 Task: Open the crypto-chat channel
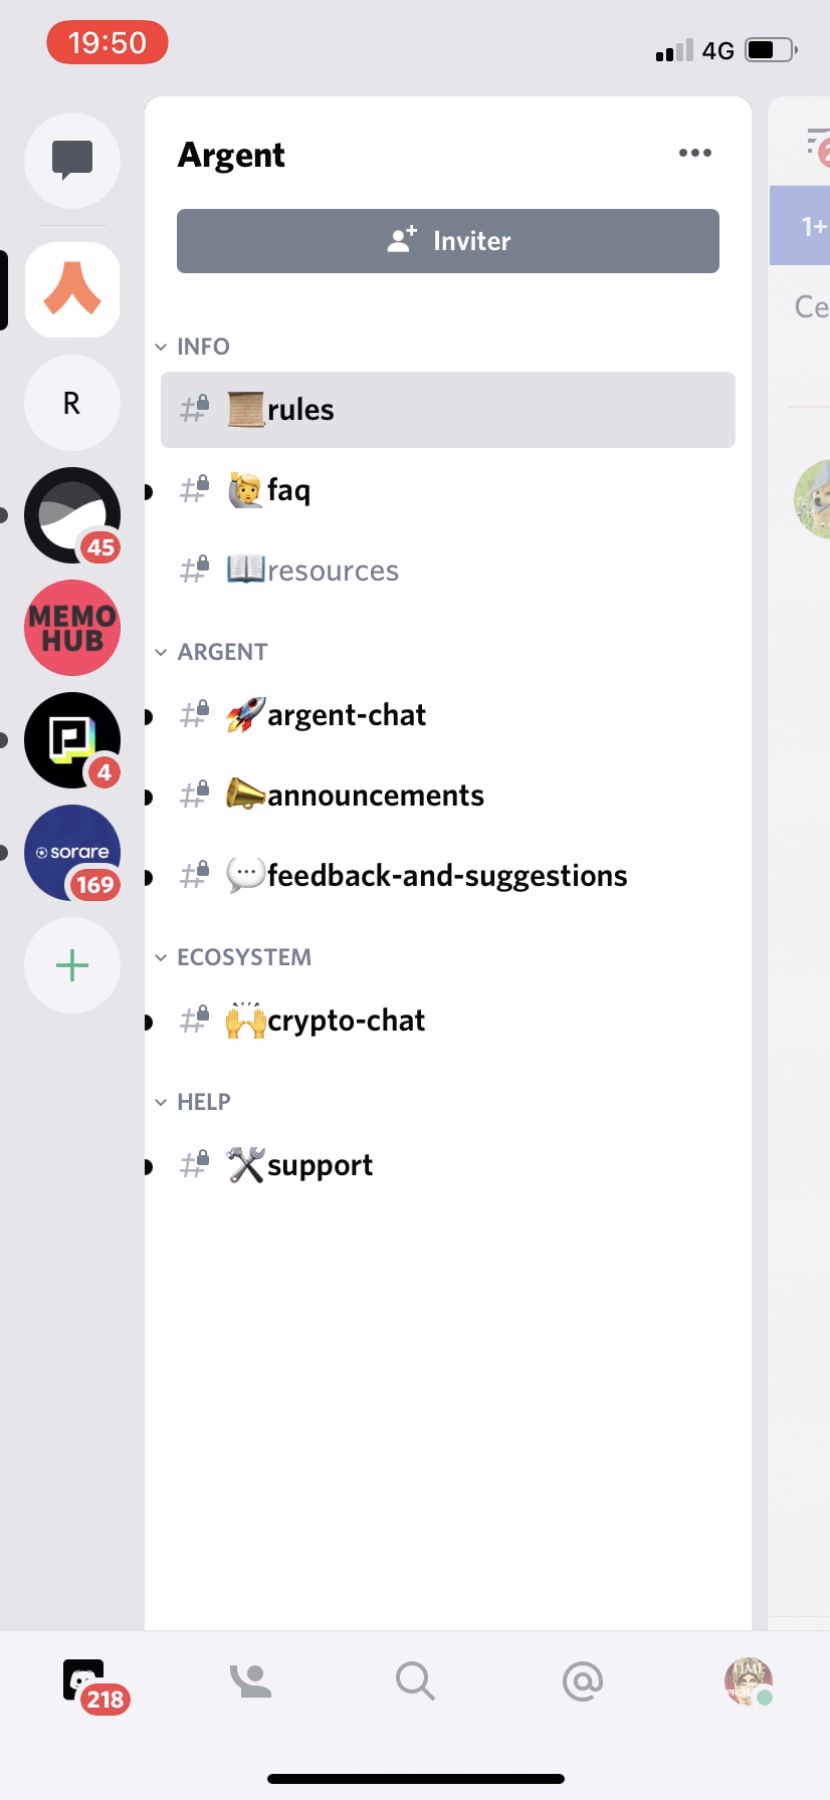325,1020
